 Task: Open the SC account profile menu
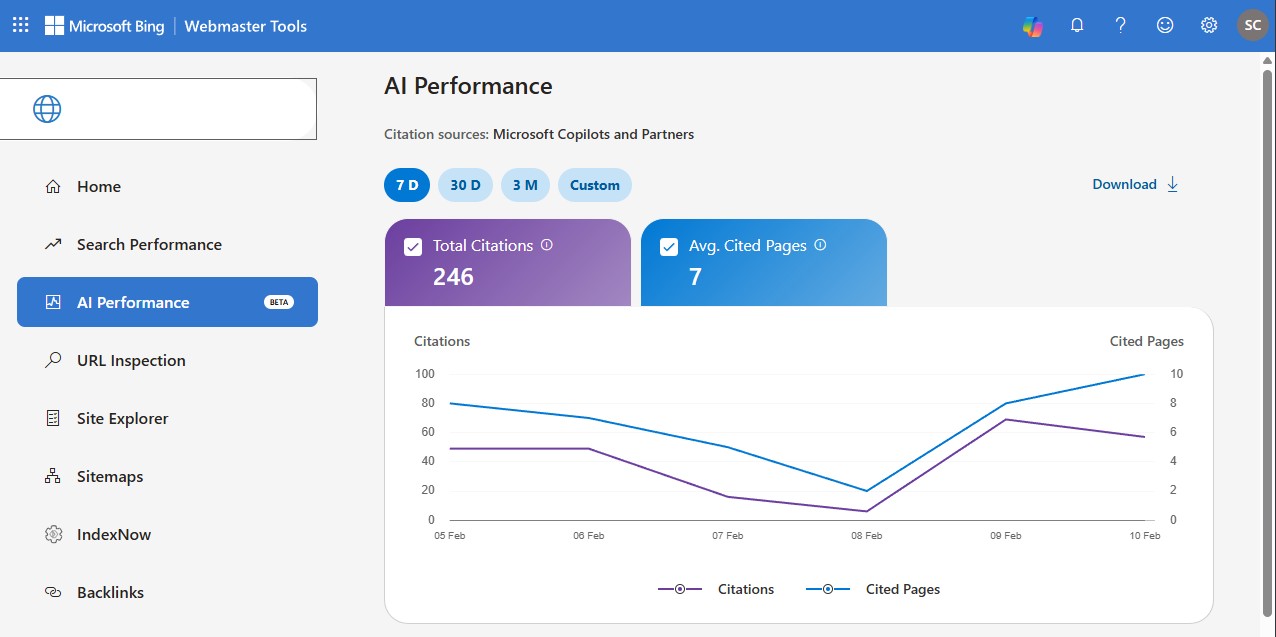[1252, 25]
